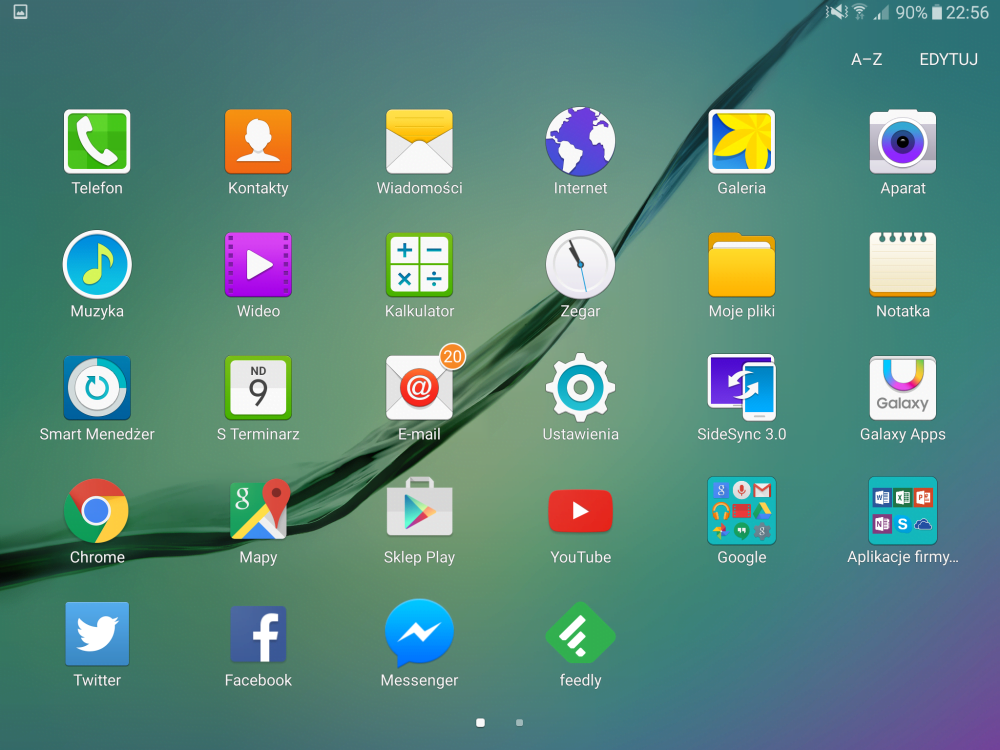Tap the mobile signal strength icon

tap(881, 12)
